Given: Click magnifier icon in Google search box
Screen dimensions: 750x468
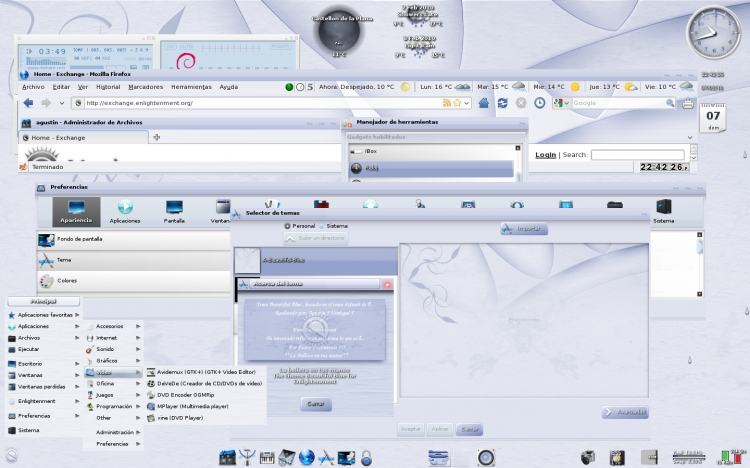Looking at the screenshot, I should click(670, 103).
